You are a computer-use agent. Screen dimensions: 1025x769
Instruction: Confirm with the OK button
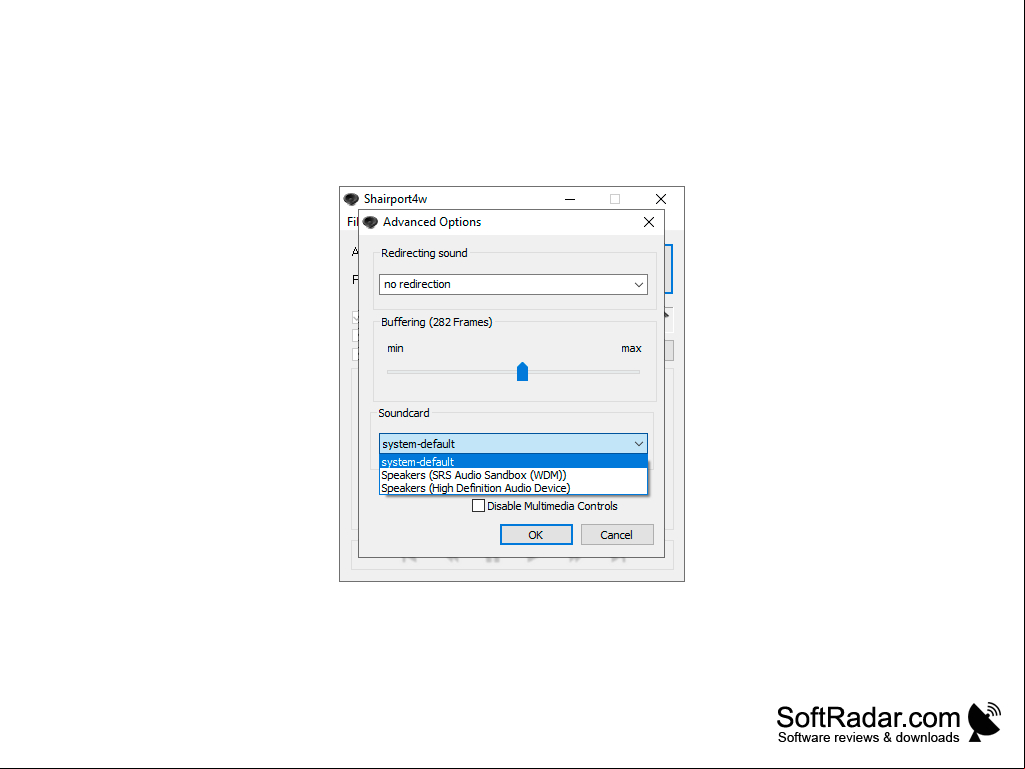coord(536,535)
